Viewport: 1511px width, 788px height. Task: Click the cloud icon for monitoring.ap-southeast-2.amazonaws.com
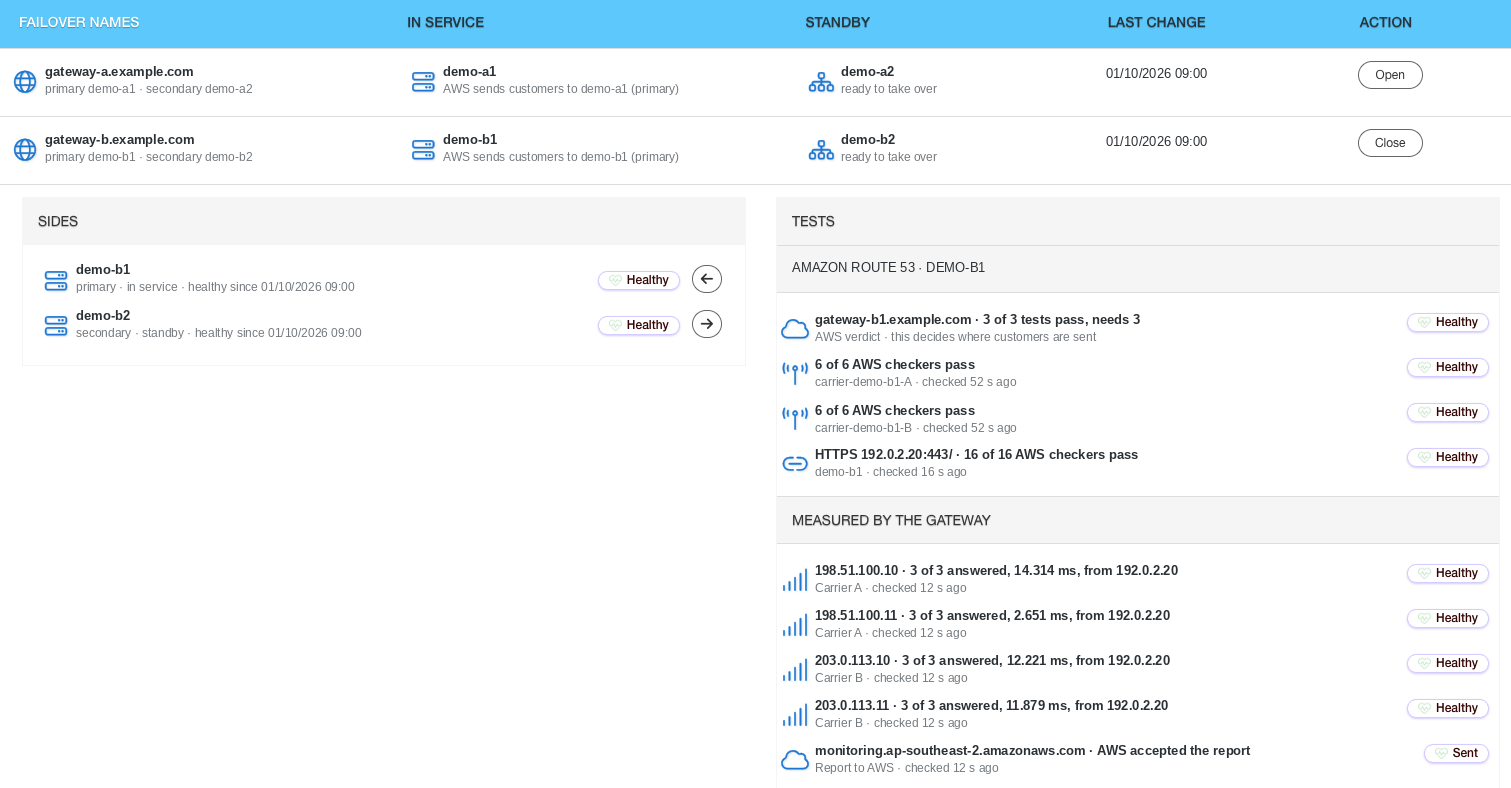click(795, 760)
